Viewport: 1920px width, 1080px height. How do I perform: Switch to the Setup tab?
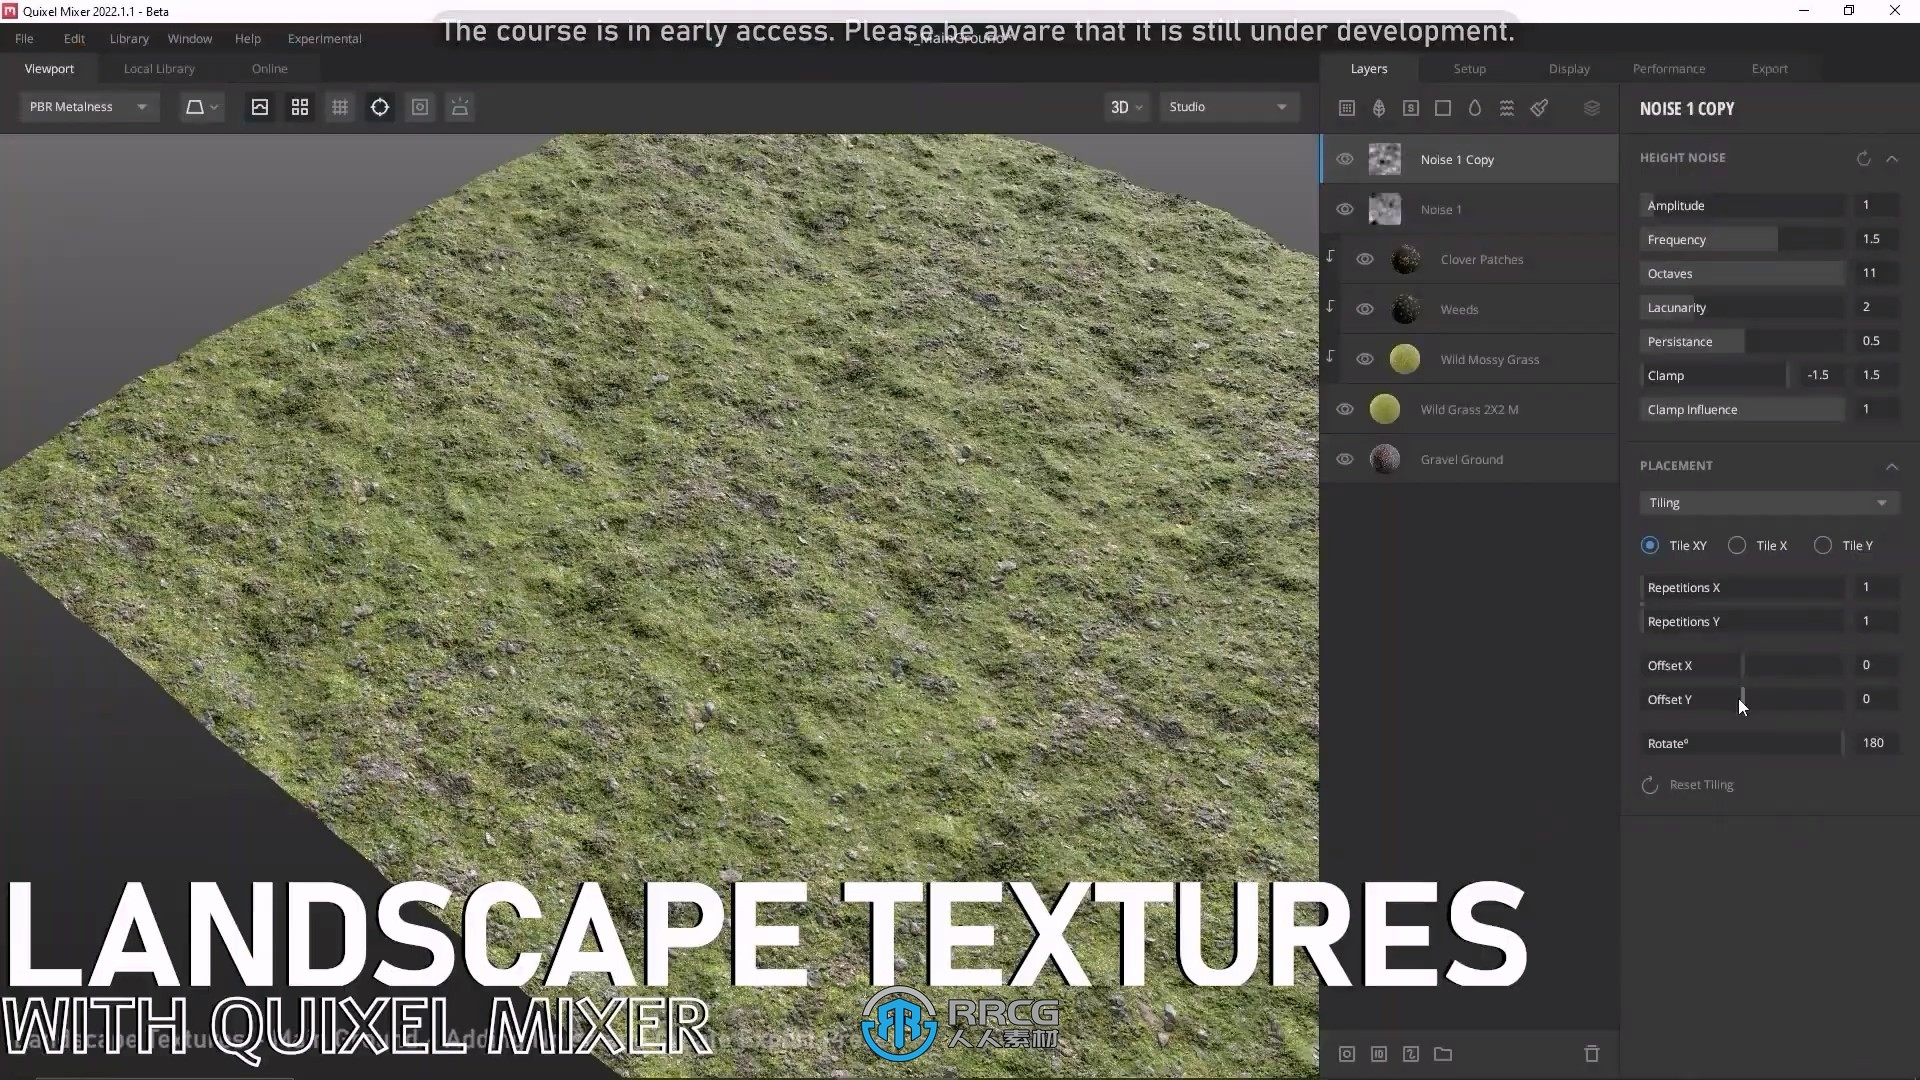click(x=1469, y=69)
